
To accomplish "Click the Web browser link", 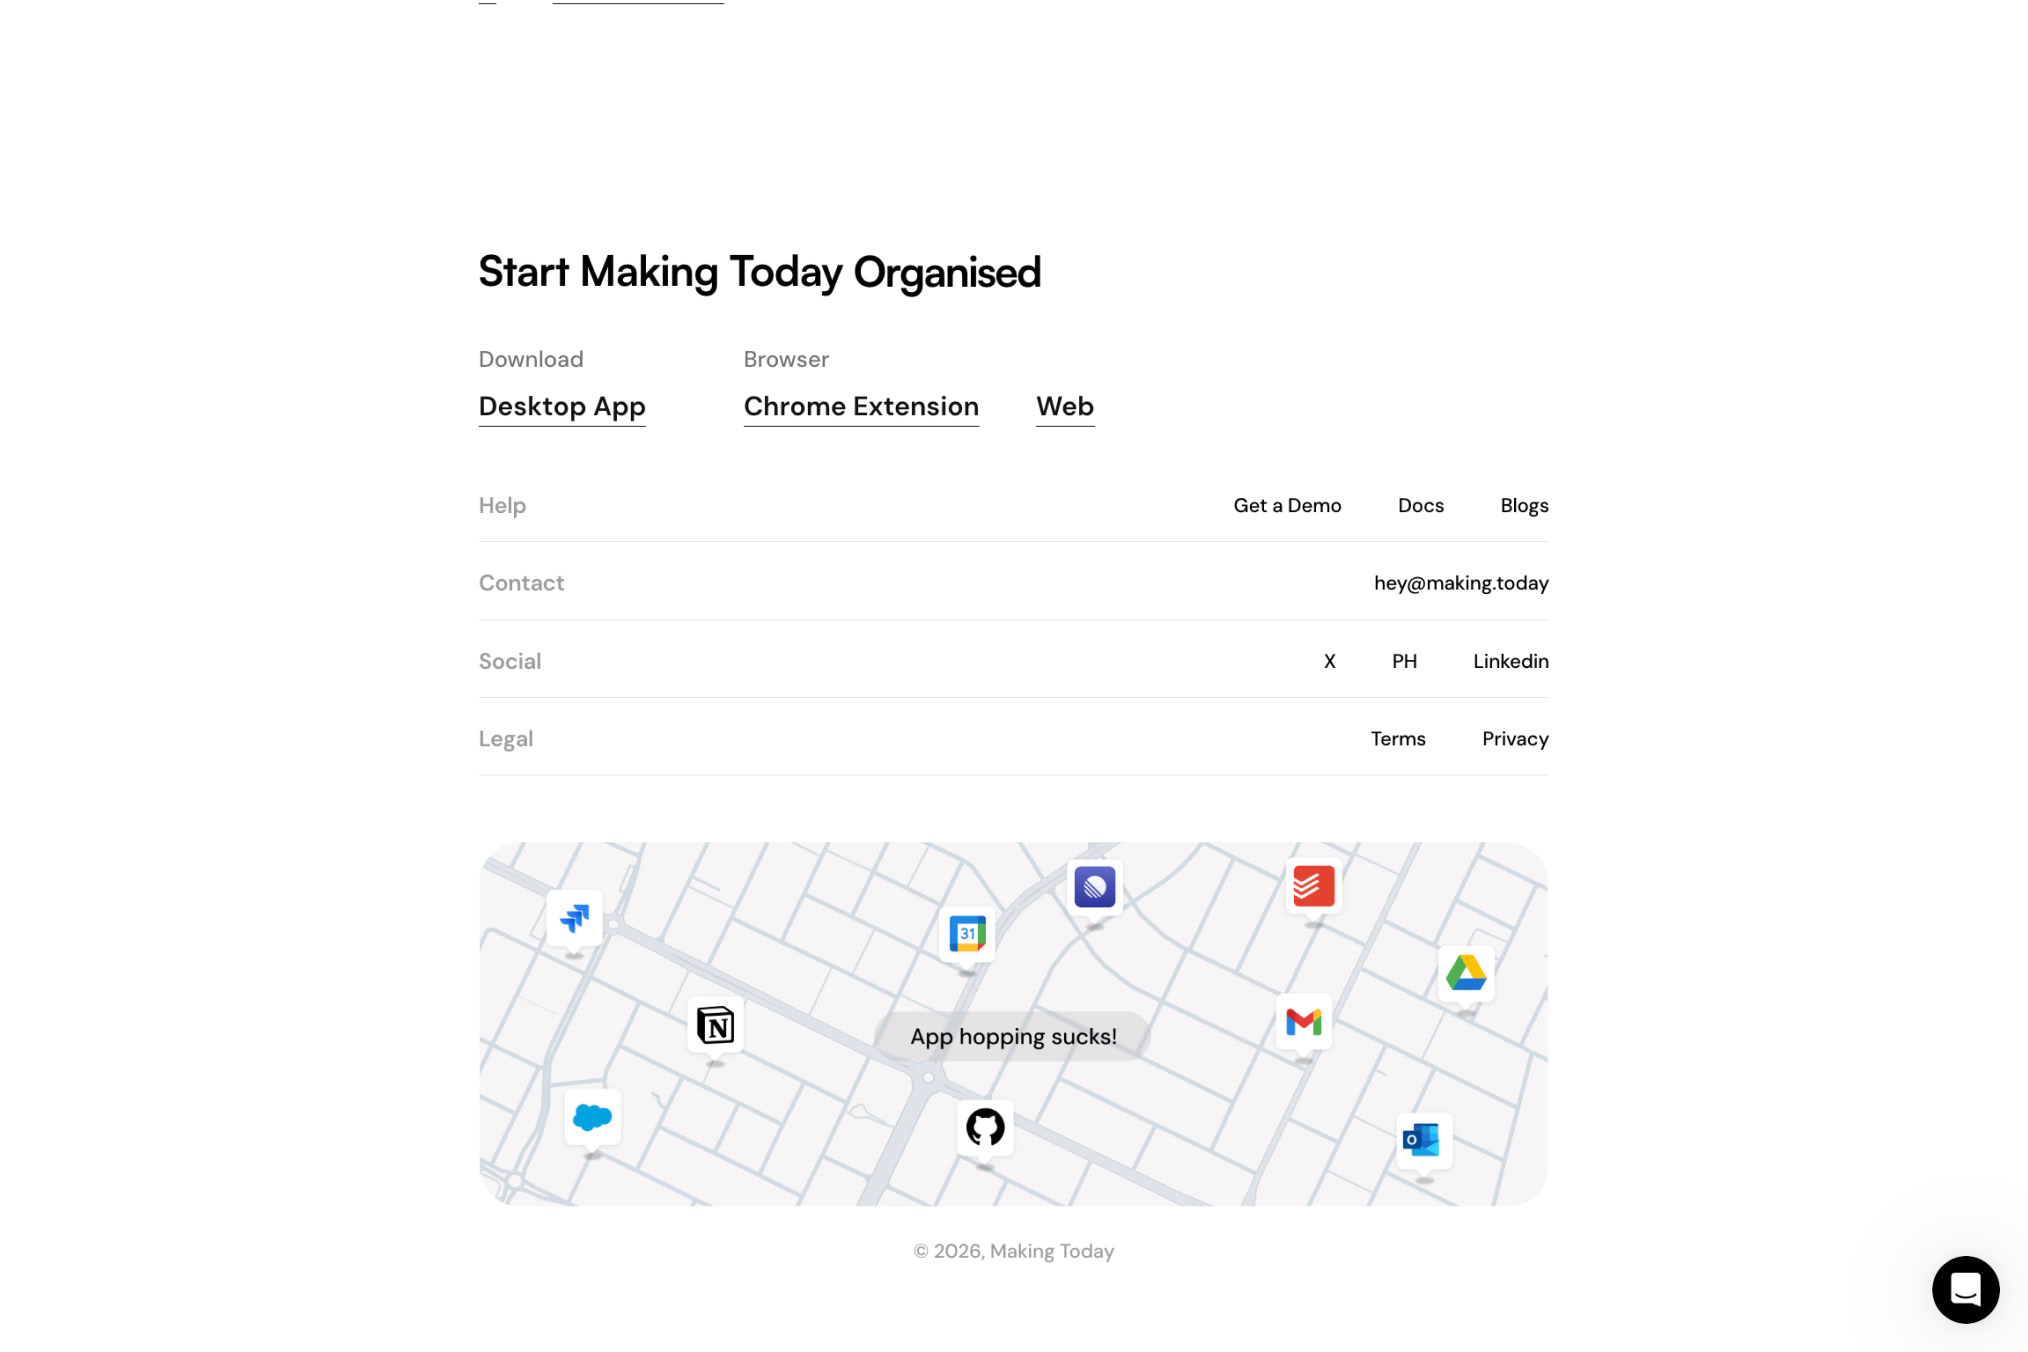I will (1064, 406).
